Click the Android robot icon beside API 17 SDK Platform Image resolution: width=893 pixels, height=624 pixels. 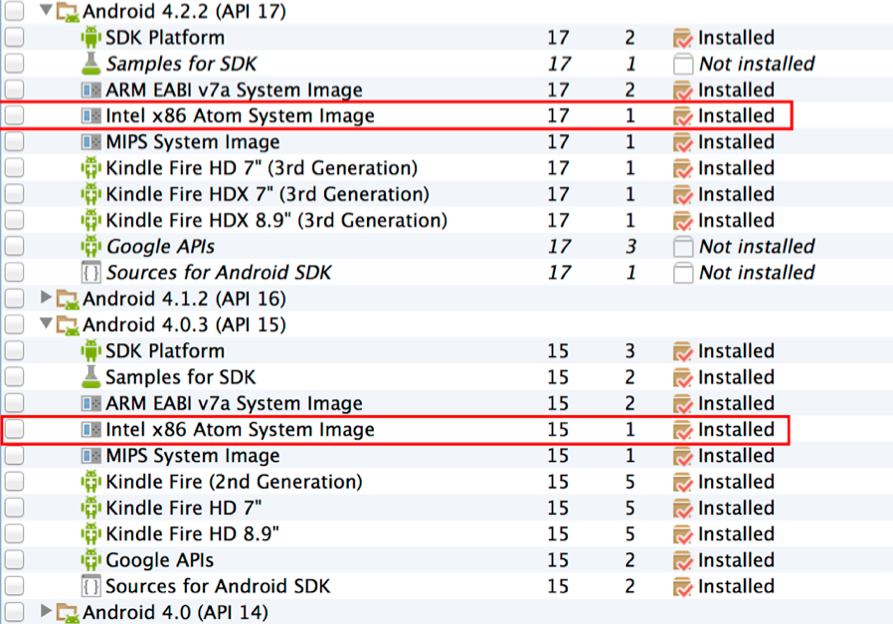coord(91,38)
